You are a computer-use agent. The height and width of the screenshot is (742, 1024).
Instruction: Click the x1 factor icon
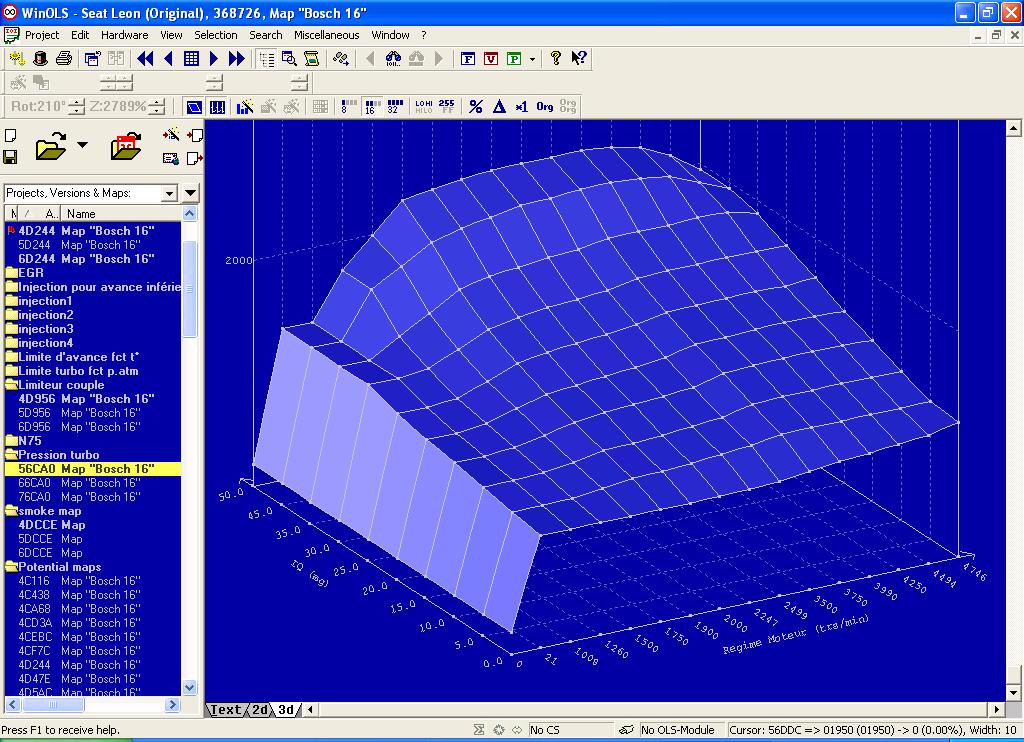(522, 106)
